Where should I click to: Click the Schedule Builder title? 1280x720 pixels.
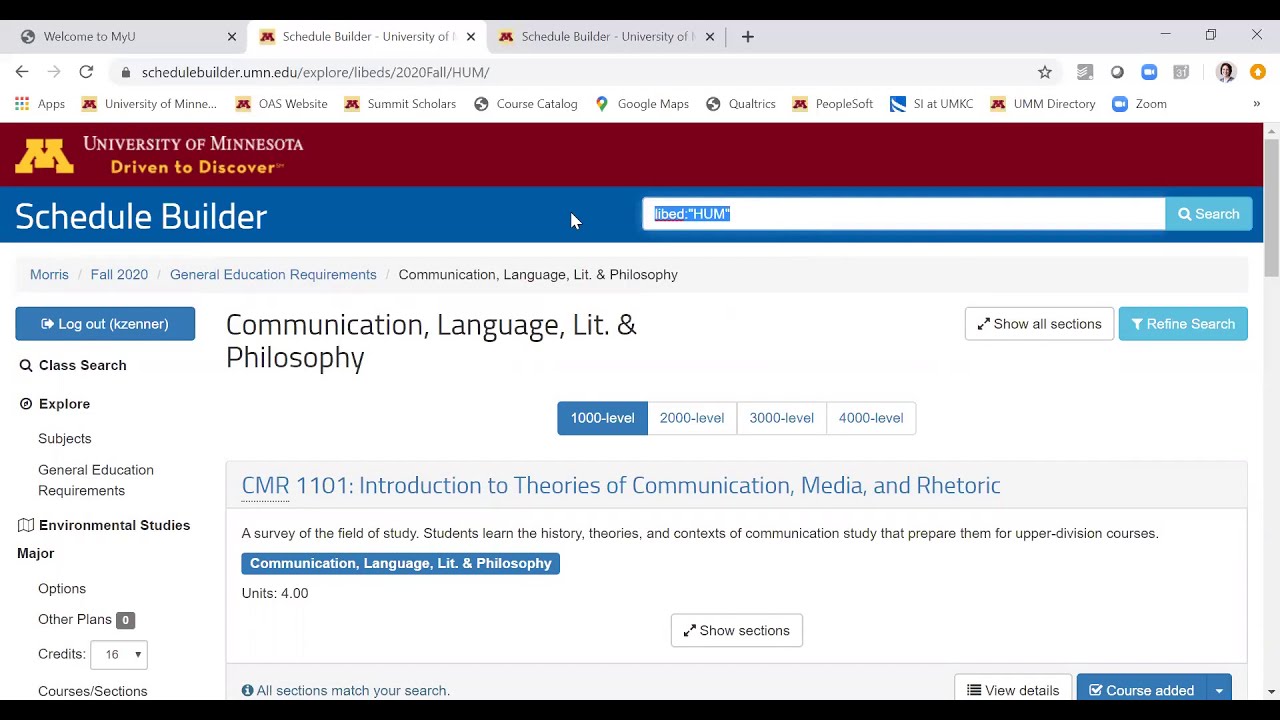point(141,216)
